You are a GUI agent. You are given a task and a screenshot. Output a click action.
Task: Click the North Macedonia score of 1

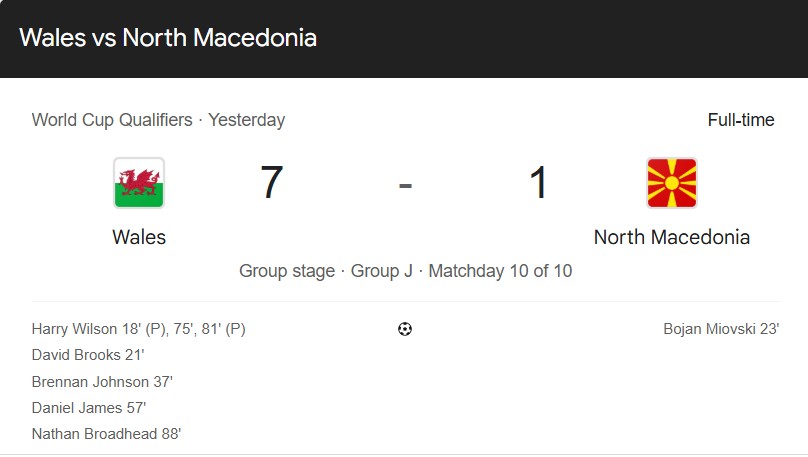coord(539,183)
